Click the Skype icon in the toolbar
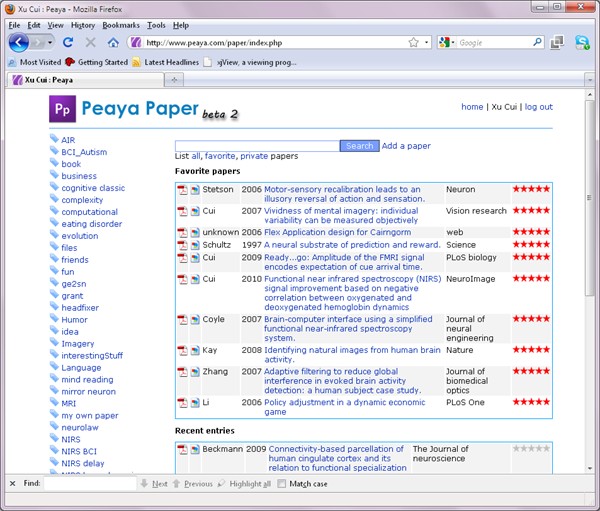This screenshot has height=511, width=600. (582, 42)
